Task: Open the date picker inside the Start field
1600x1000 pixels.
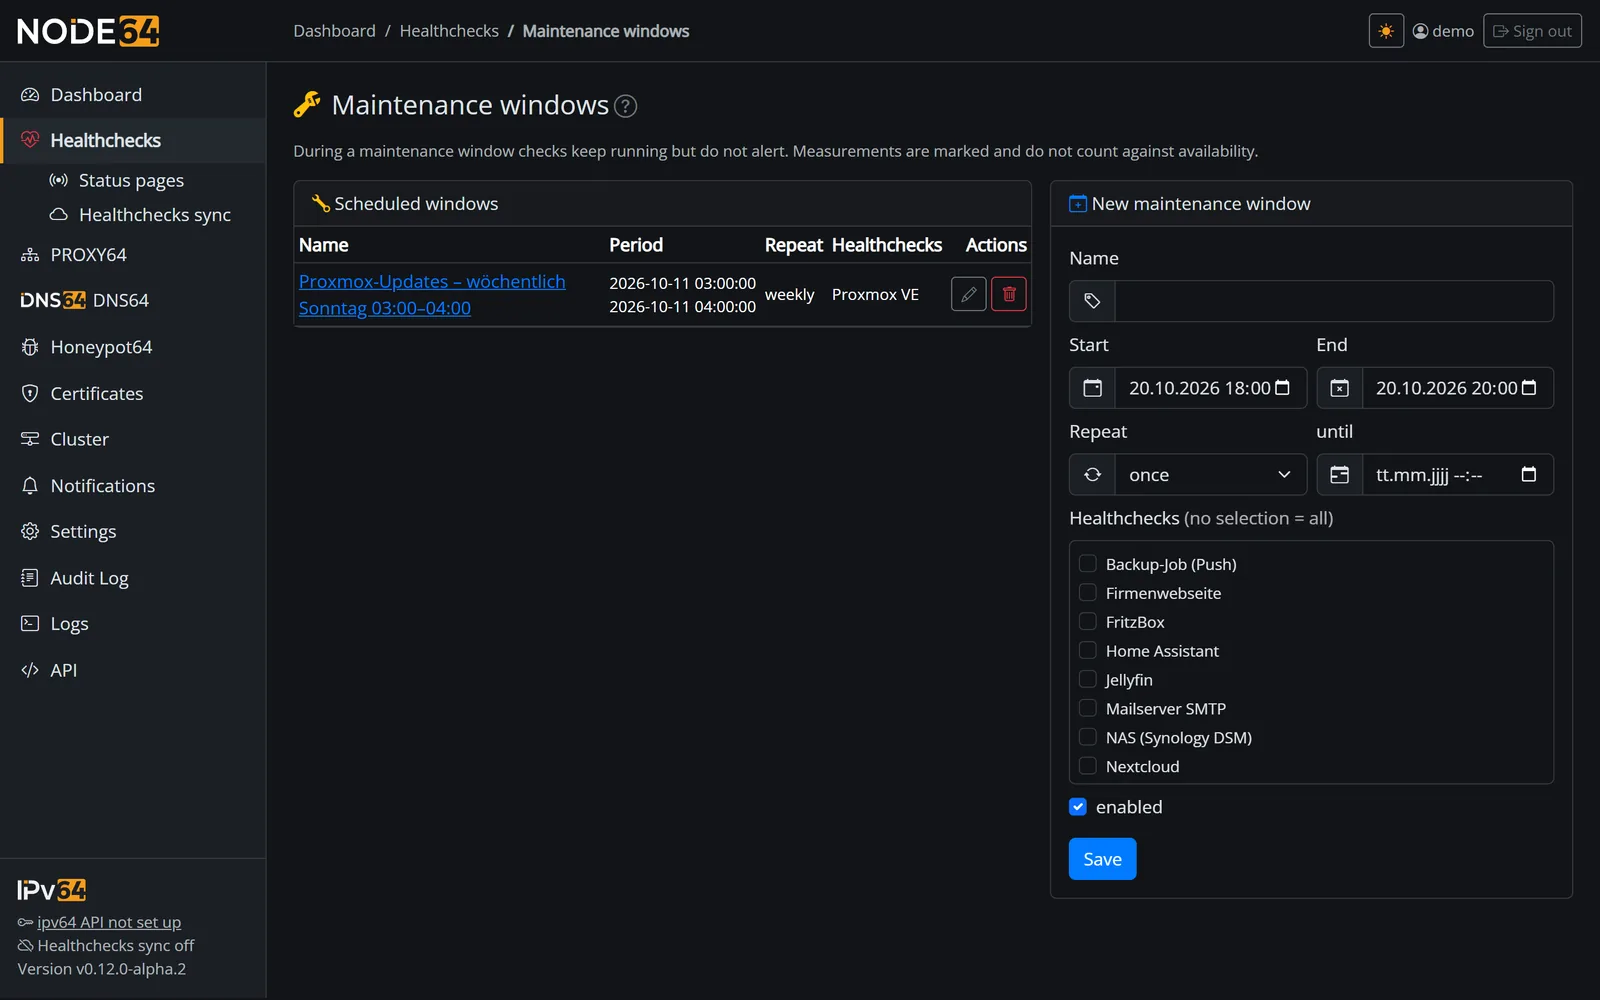Action: click(1282, 388)
